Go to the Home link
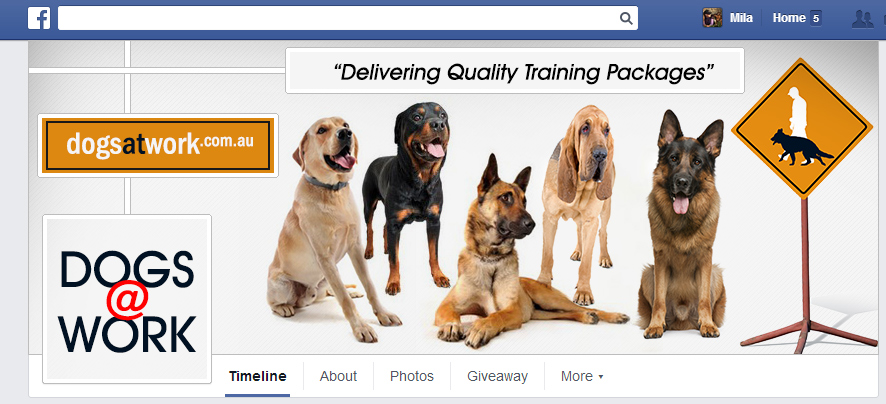 [x=789, y=18]
